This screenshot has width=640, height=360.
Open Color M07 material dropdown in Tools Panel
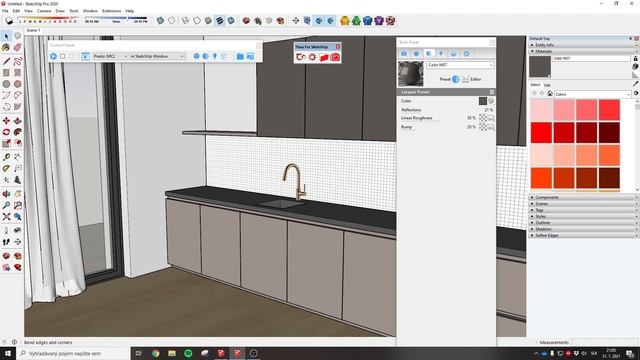[460, 65]
